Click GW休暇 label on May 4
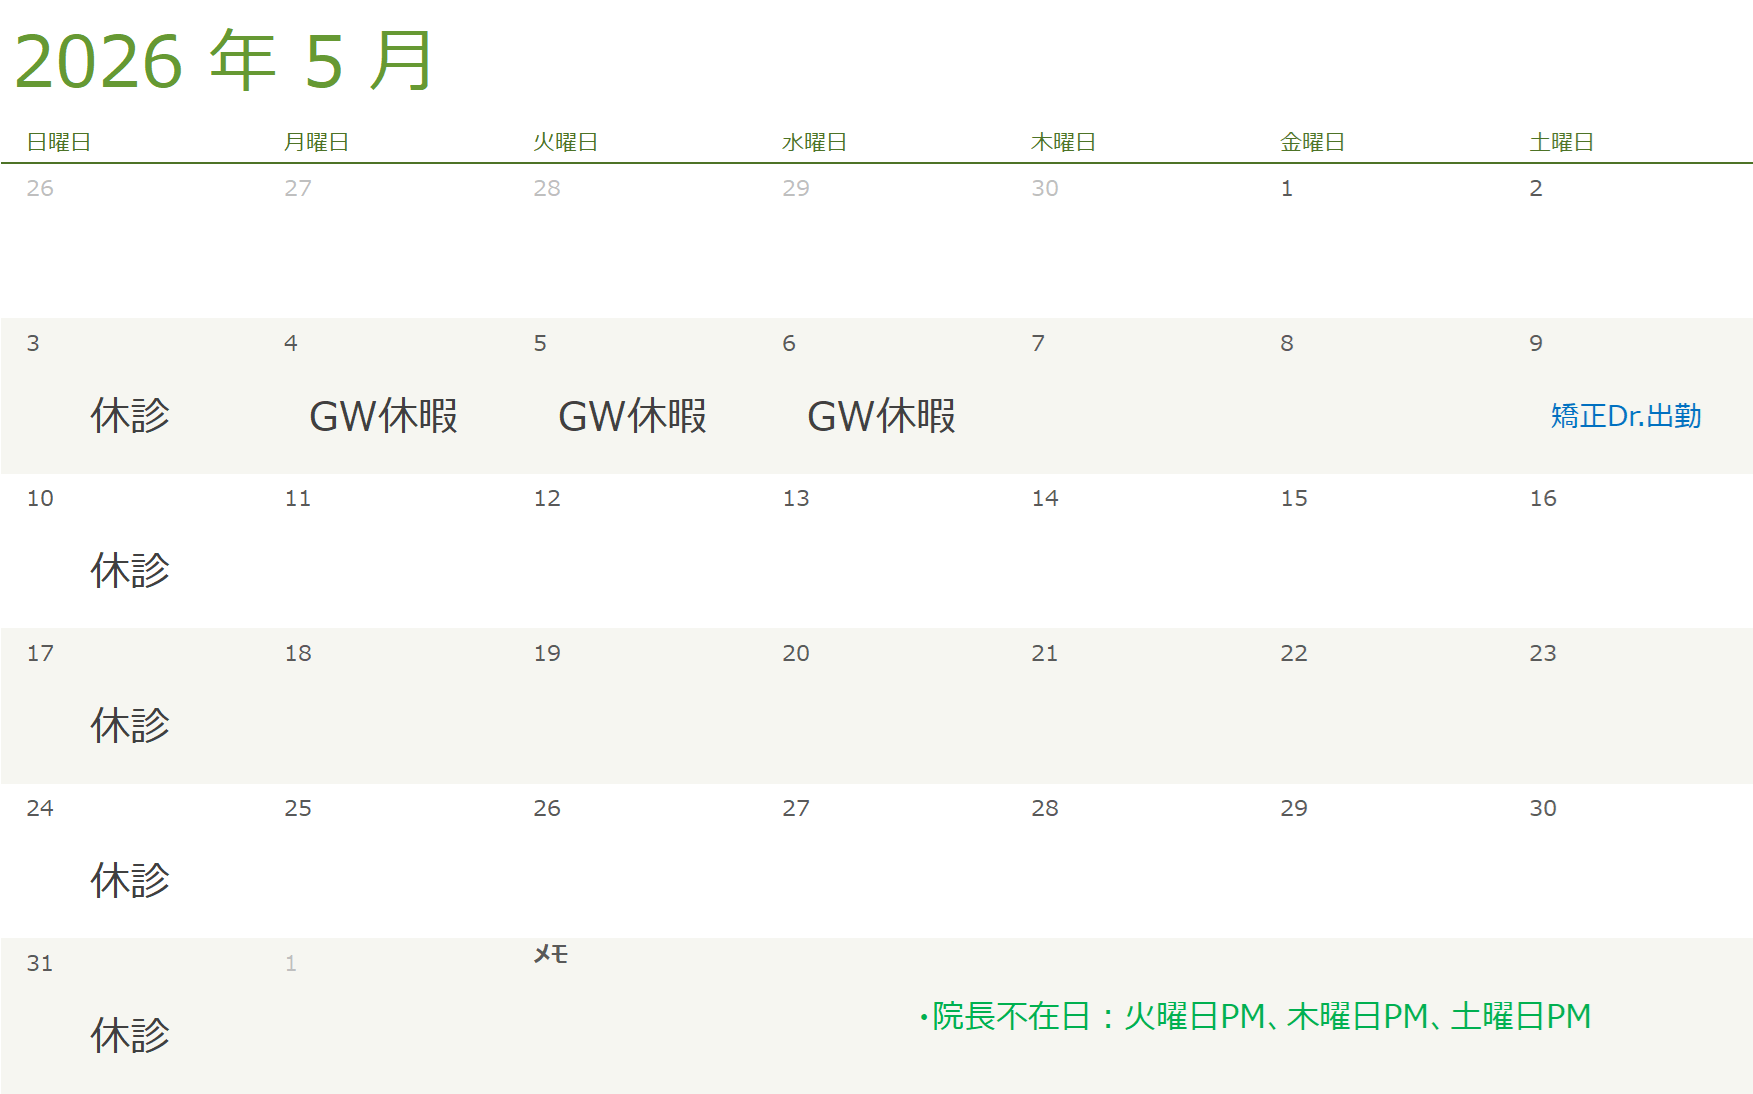Viewport: 1753px width, 1094px height. 383,416
